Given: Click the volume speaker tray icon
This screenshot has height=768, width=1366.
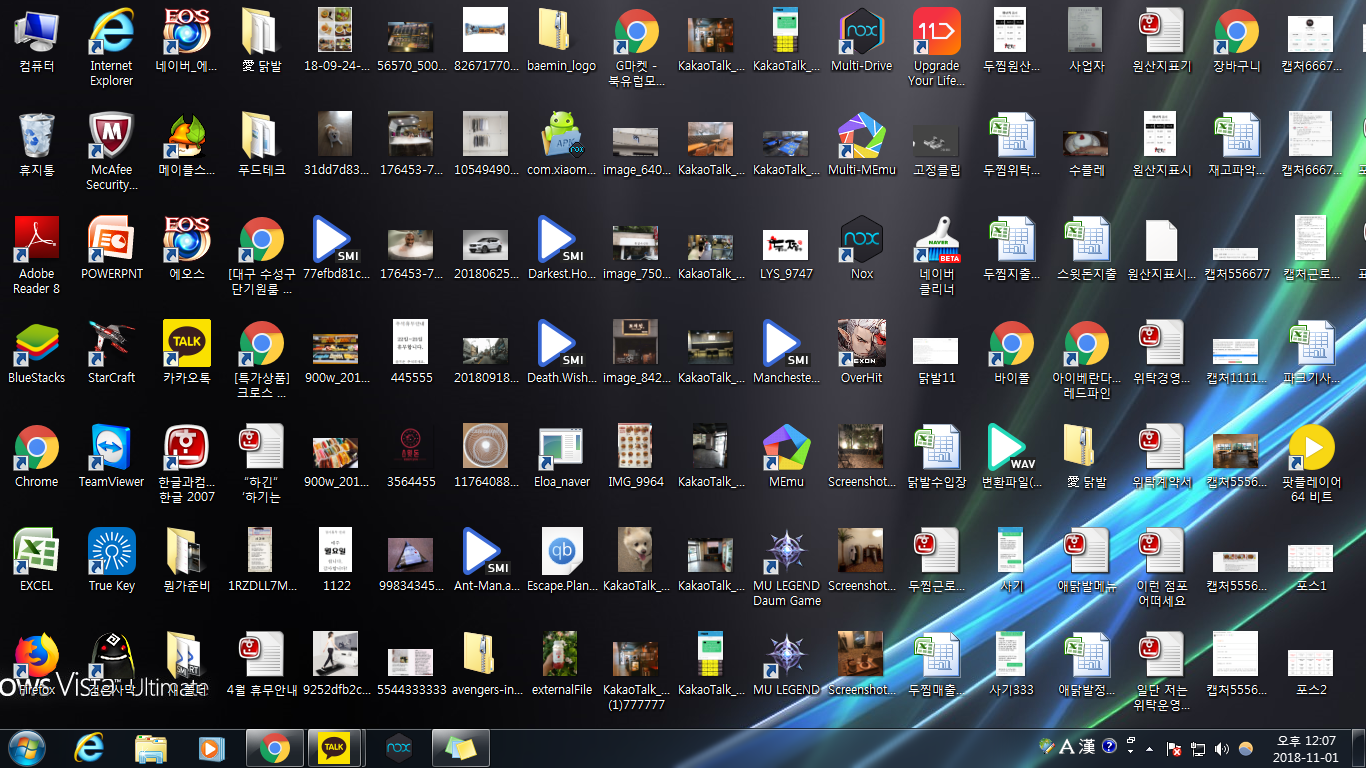Looking at the screenshot, I should [x=1221, y=748].
